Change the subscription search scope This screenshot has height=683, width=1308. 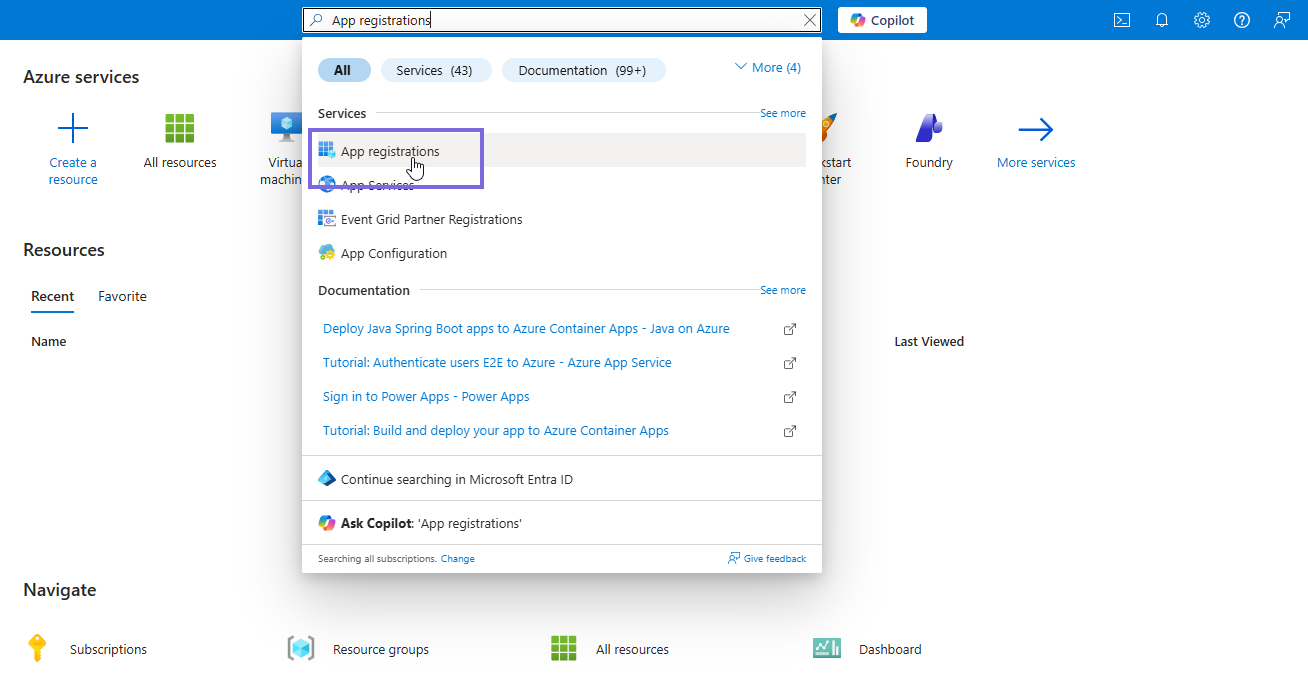coord(457,558)
